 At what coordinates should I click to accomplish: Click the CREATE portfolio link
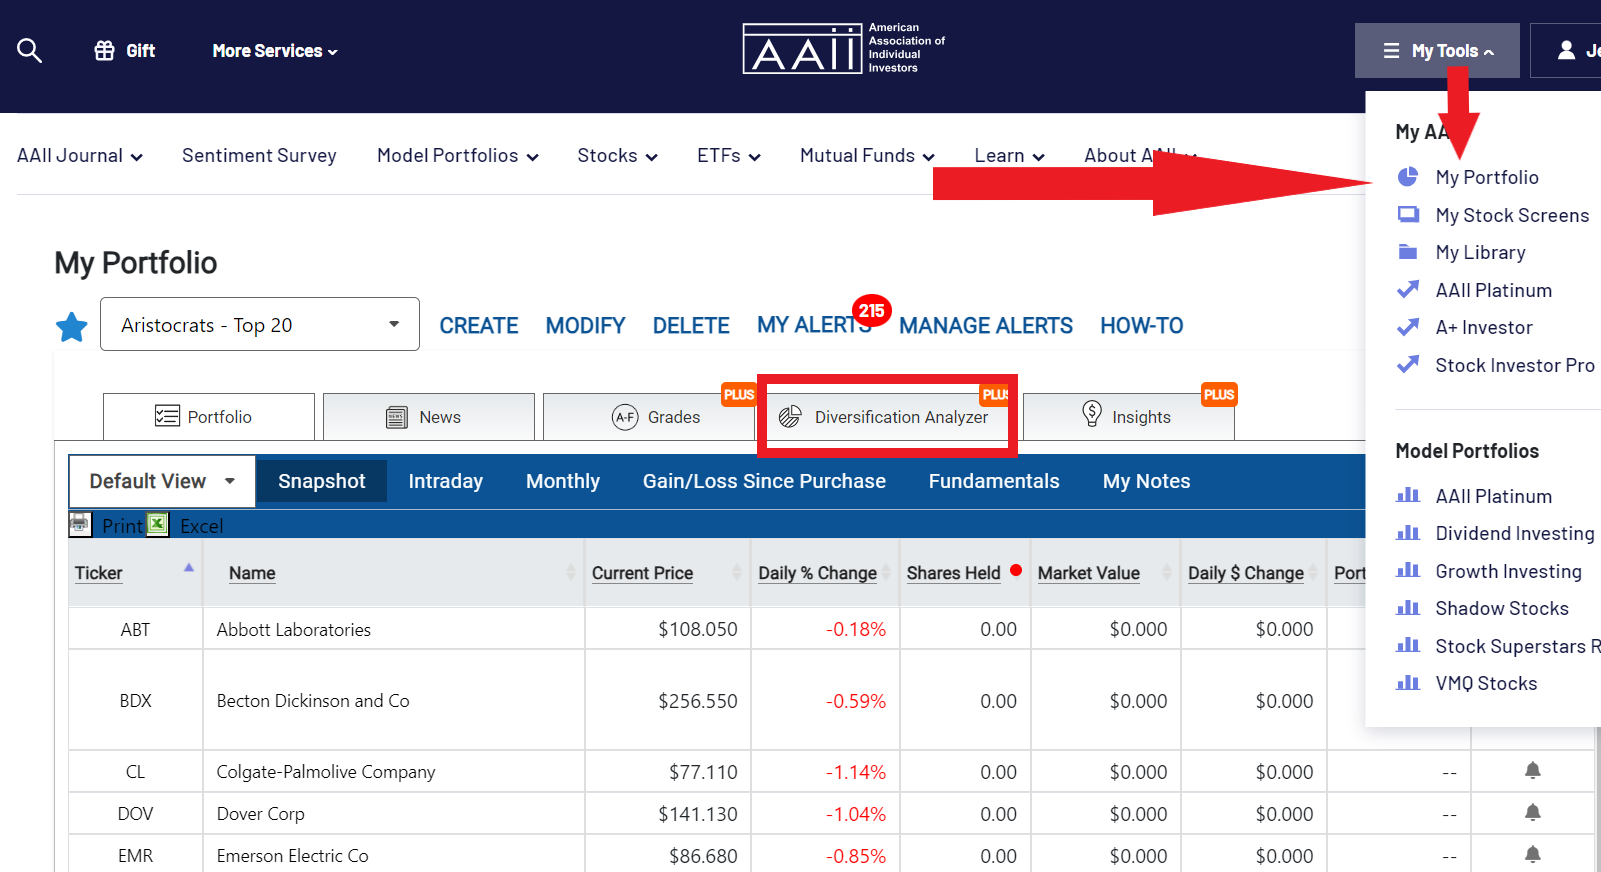tap(479, 326)
